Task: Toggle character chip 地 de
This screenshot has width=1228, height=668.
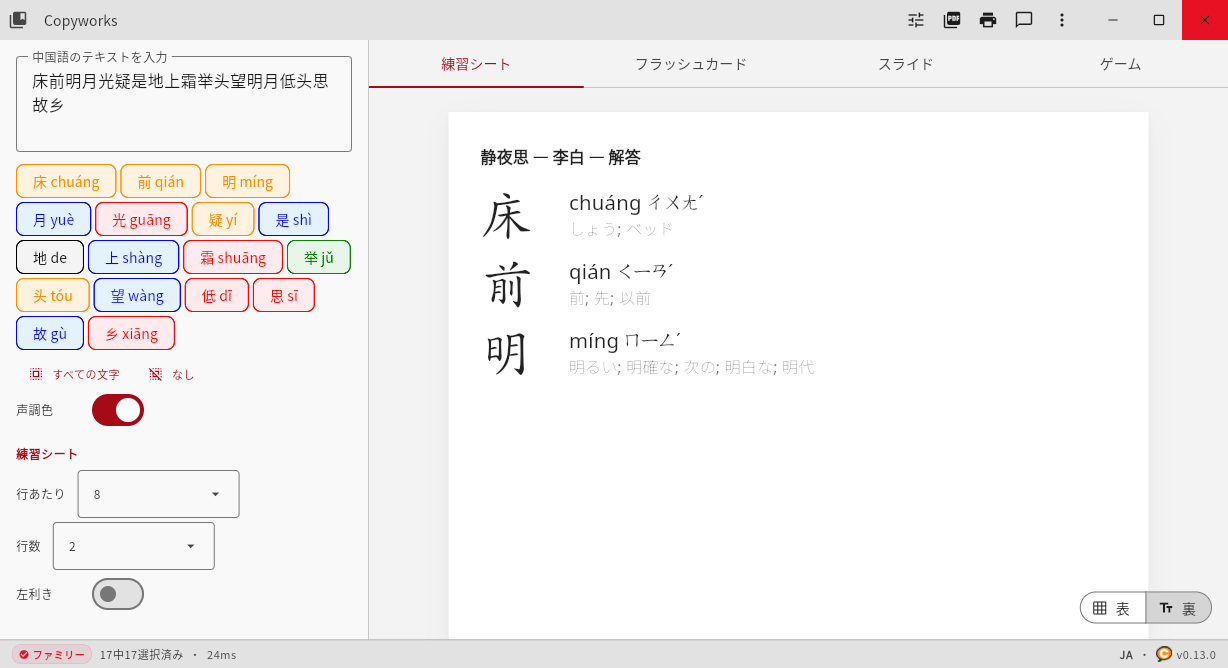Action: [x=50, y=257]
